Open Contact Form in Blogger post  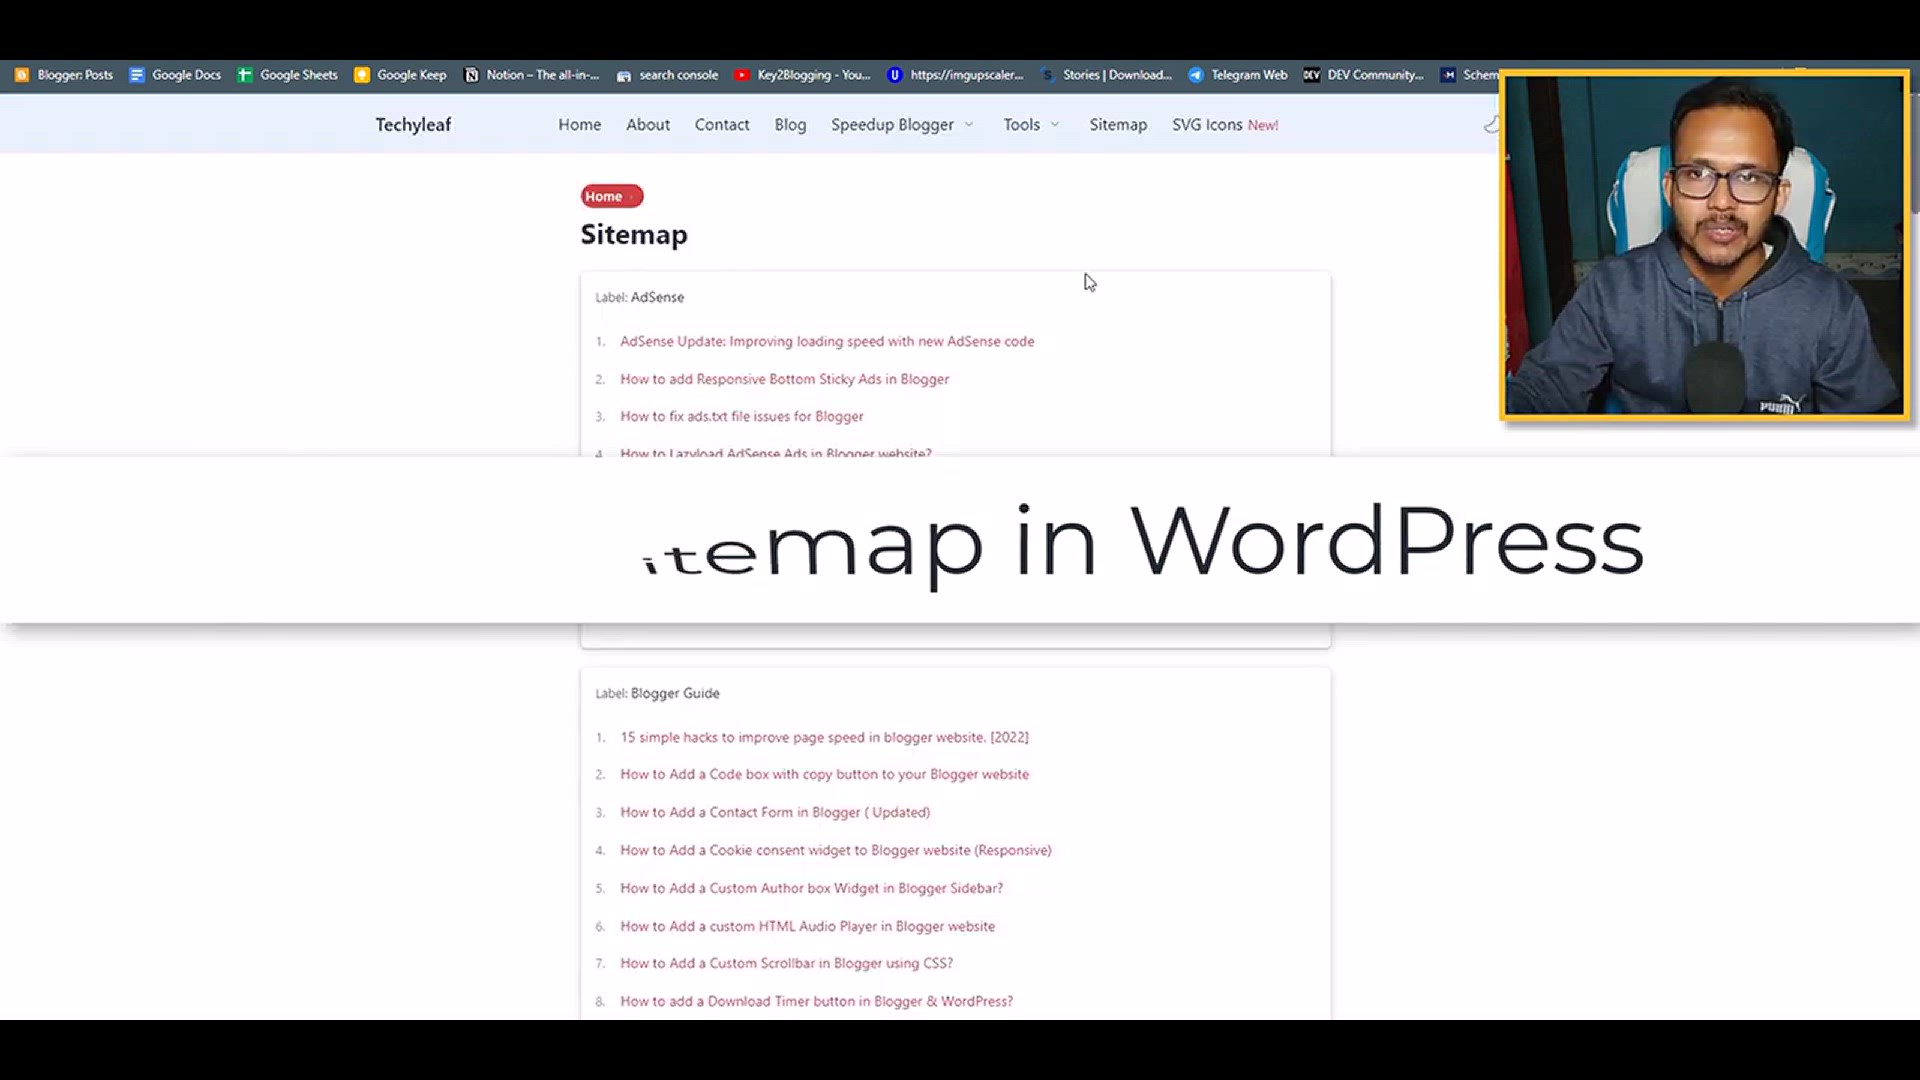775,812
